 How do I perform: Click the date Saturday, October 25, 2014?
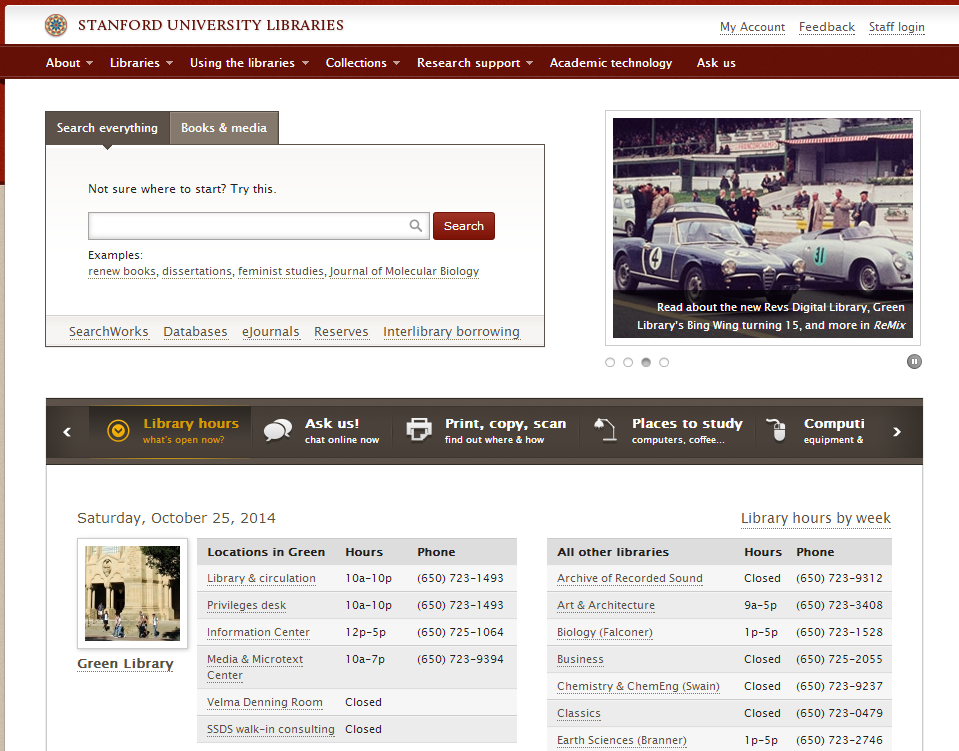click(x=176, y=518)
